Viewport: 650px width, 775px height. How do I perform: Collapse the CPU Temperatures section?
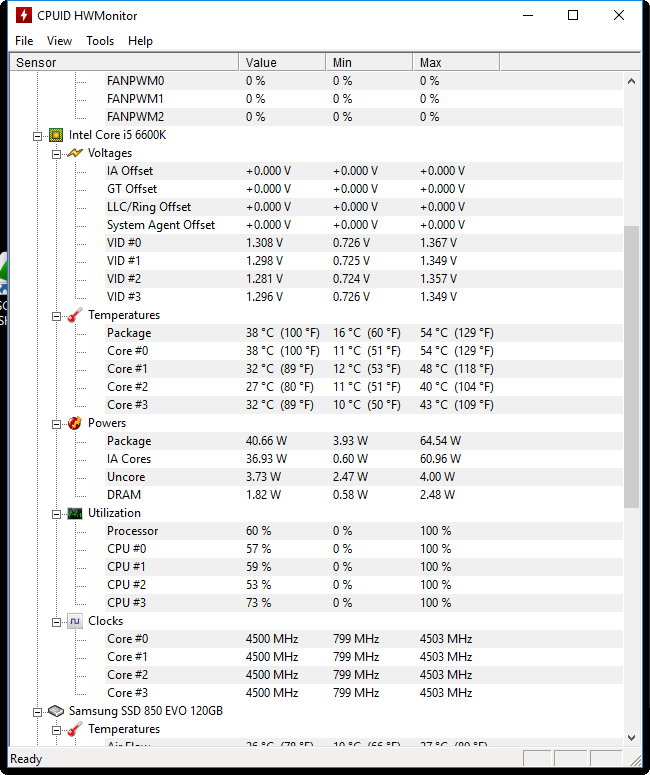click(x=56, y=316)
